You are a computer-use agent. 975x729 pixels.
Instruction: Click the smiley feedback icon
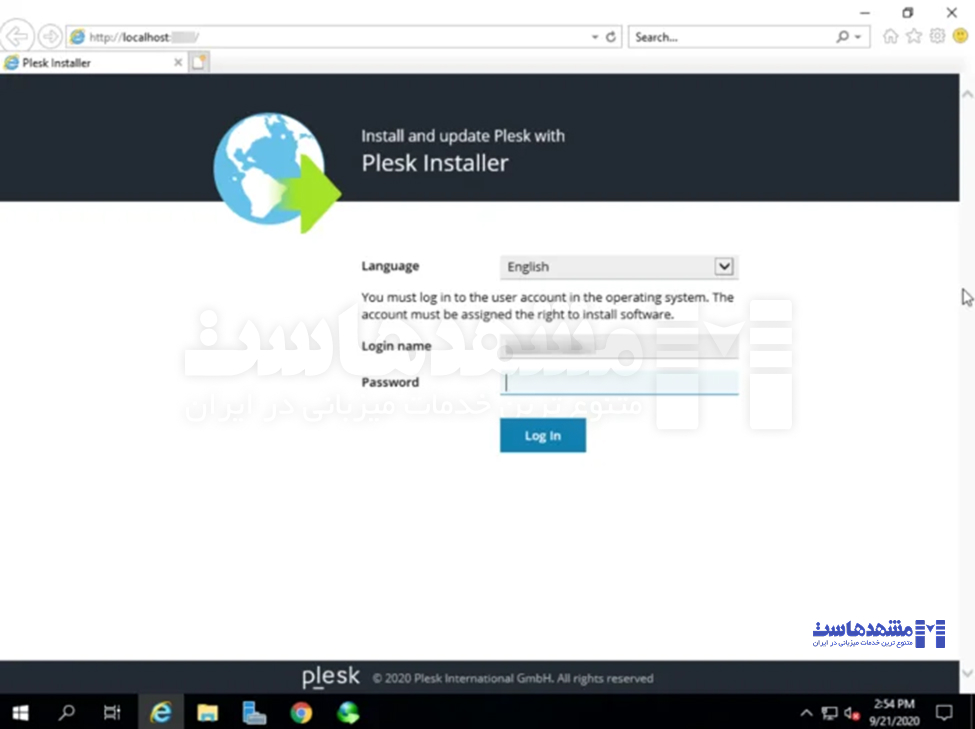tap(960, 36)
